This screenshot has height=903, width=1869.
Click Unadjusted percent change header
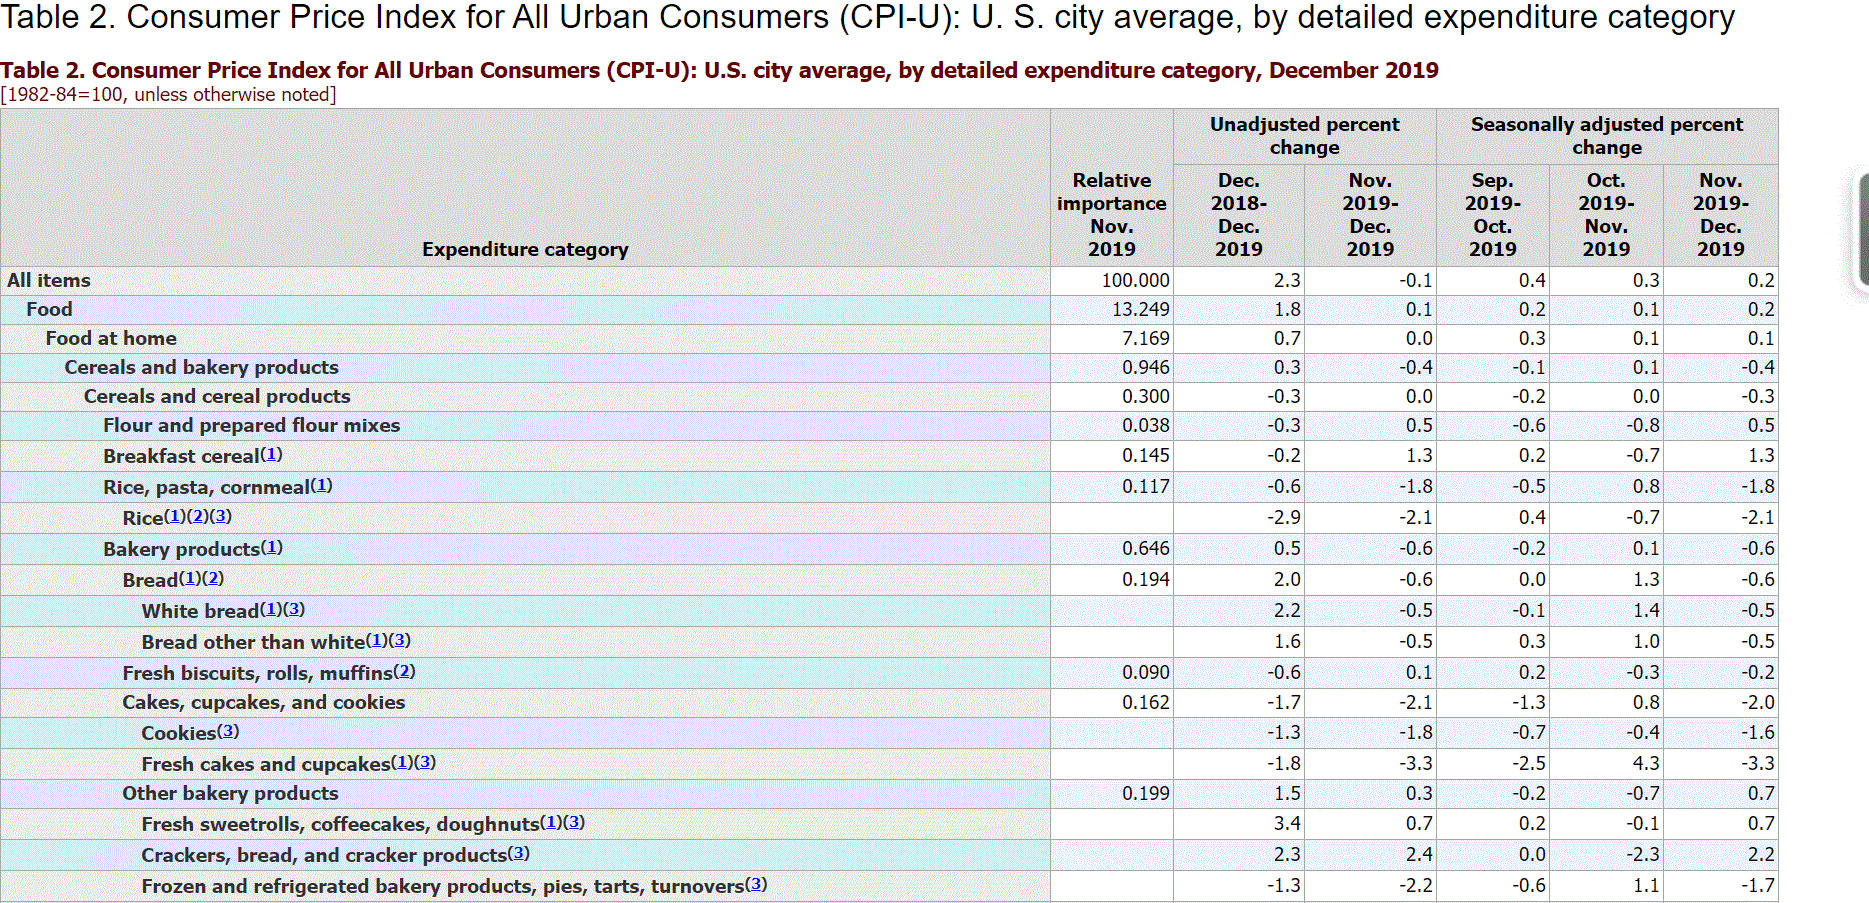pos(1305,136)
